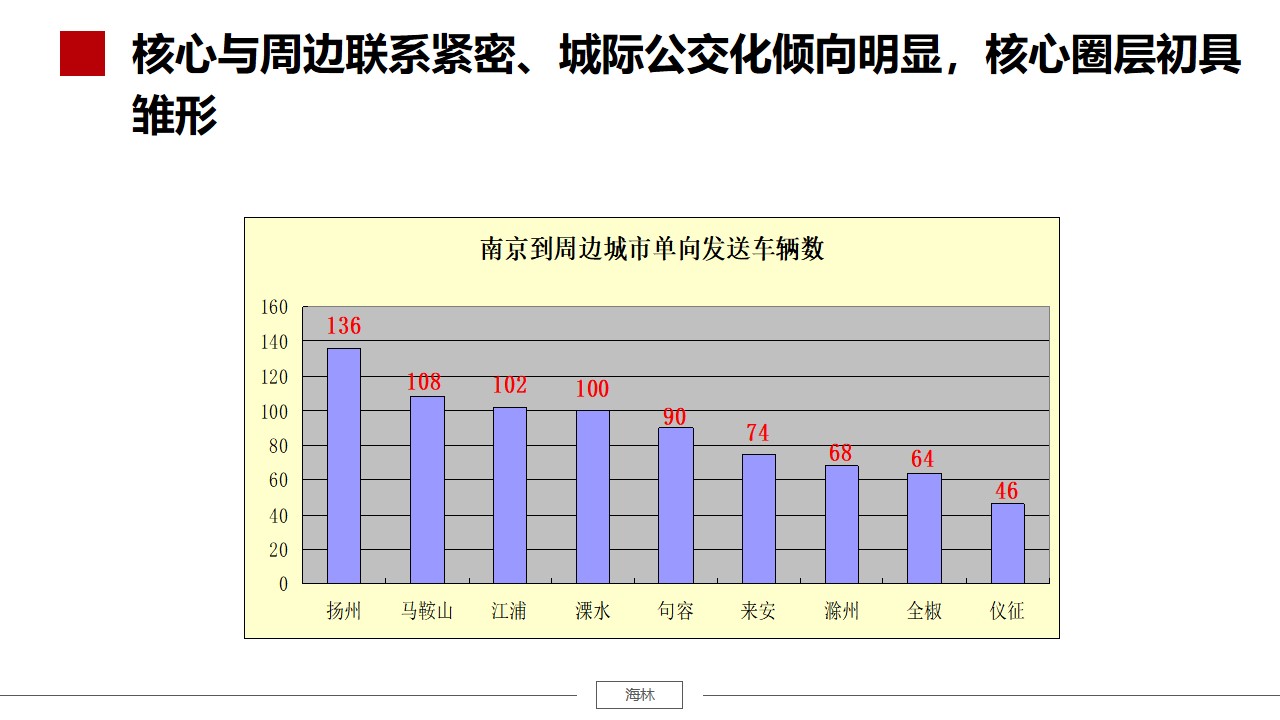Click the chart title 南京到周边城市单向发送车辆数
The image size is (1280, 720).
point(652,249)
